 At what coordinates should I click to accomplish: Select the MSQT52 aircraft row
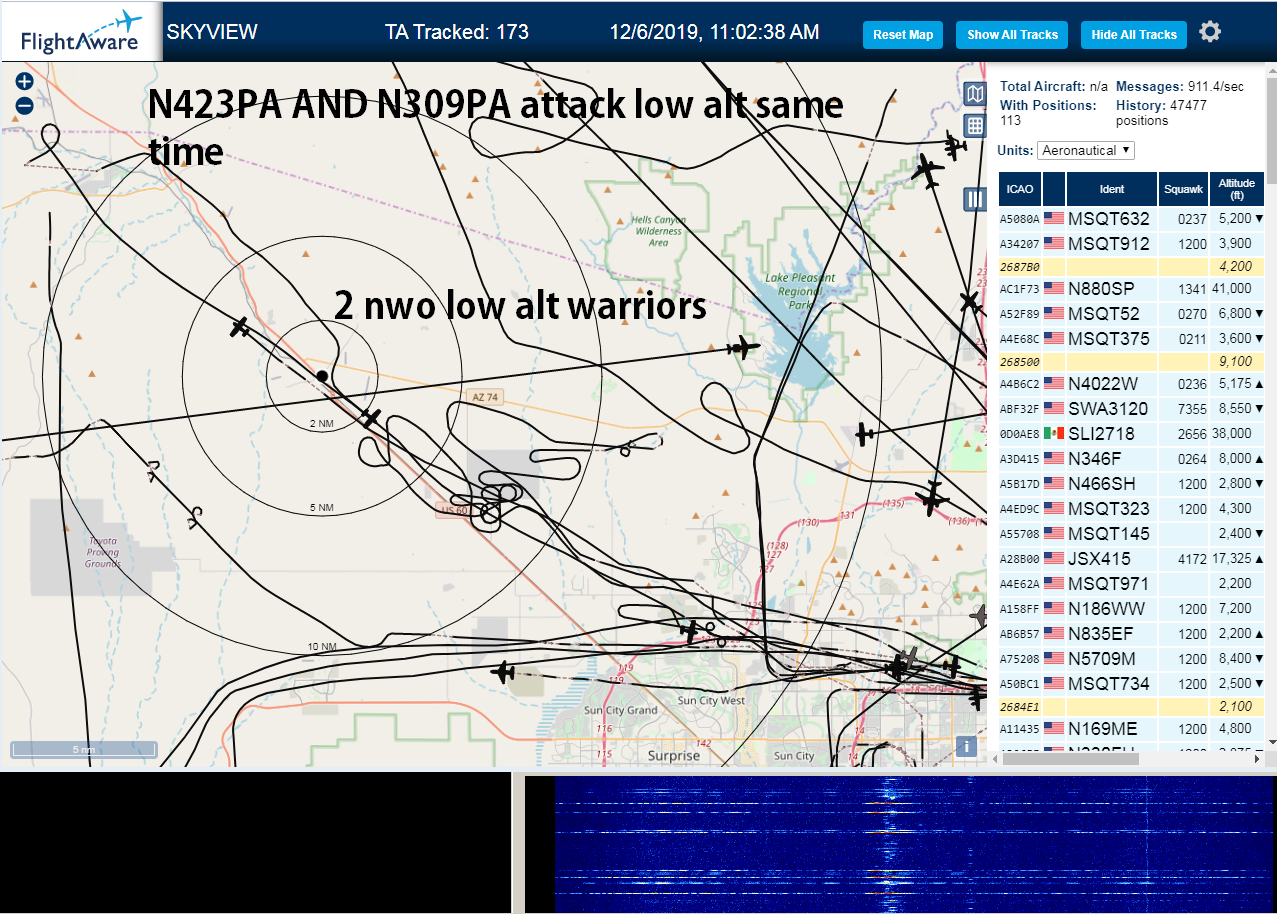(1131, 314)
